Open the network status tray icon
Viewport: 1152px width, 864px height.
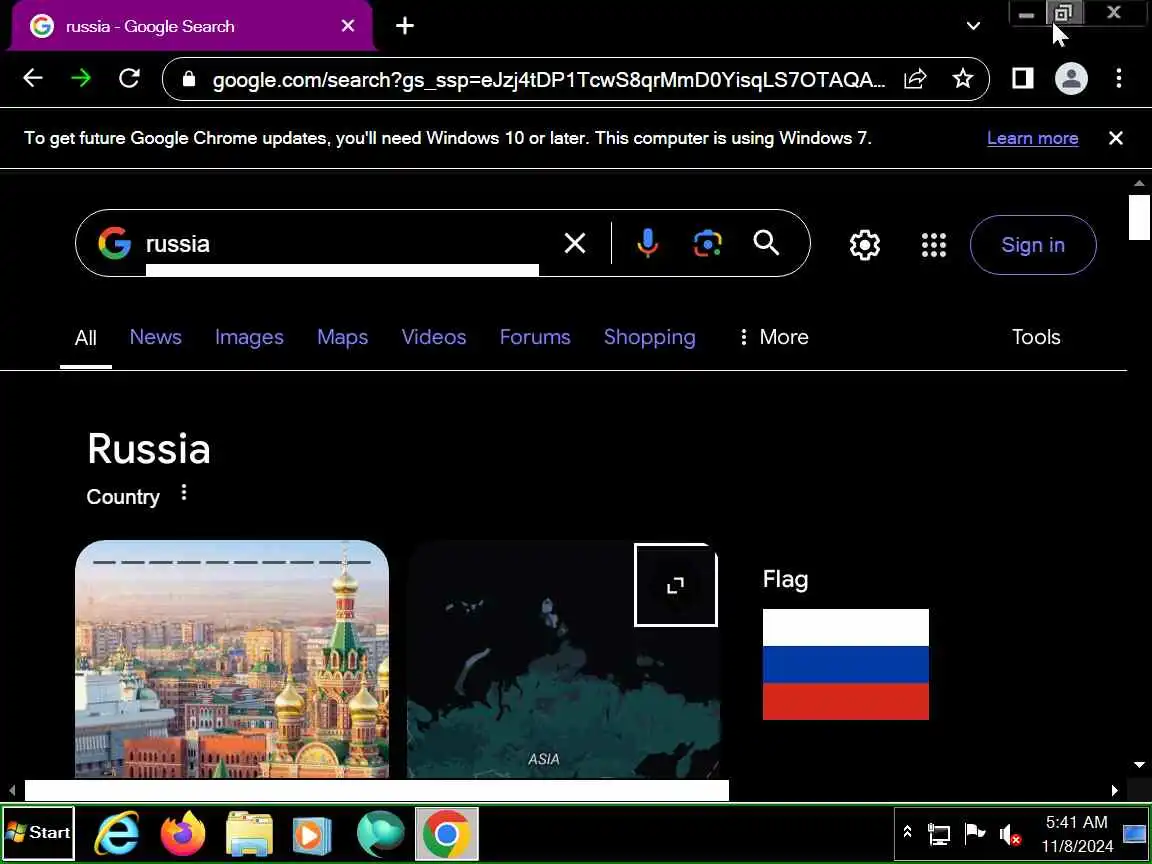pos(939,834)
